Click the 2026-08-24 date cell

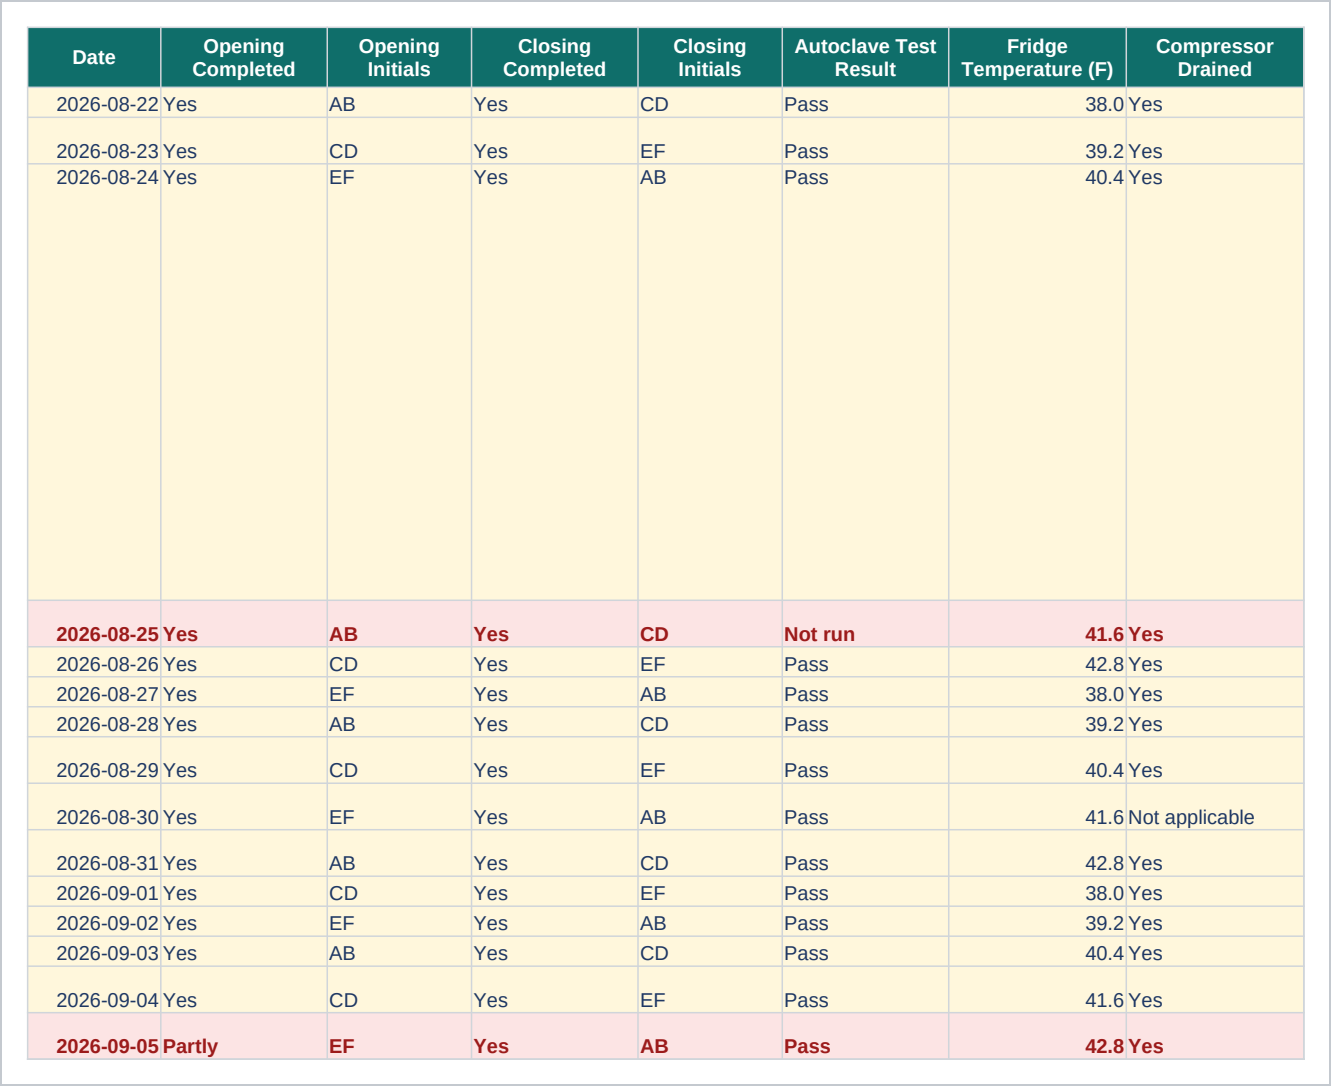pyautogui.click(x=94, y=382)
